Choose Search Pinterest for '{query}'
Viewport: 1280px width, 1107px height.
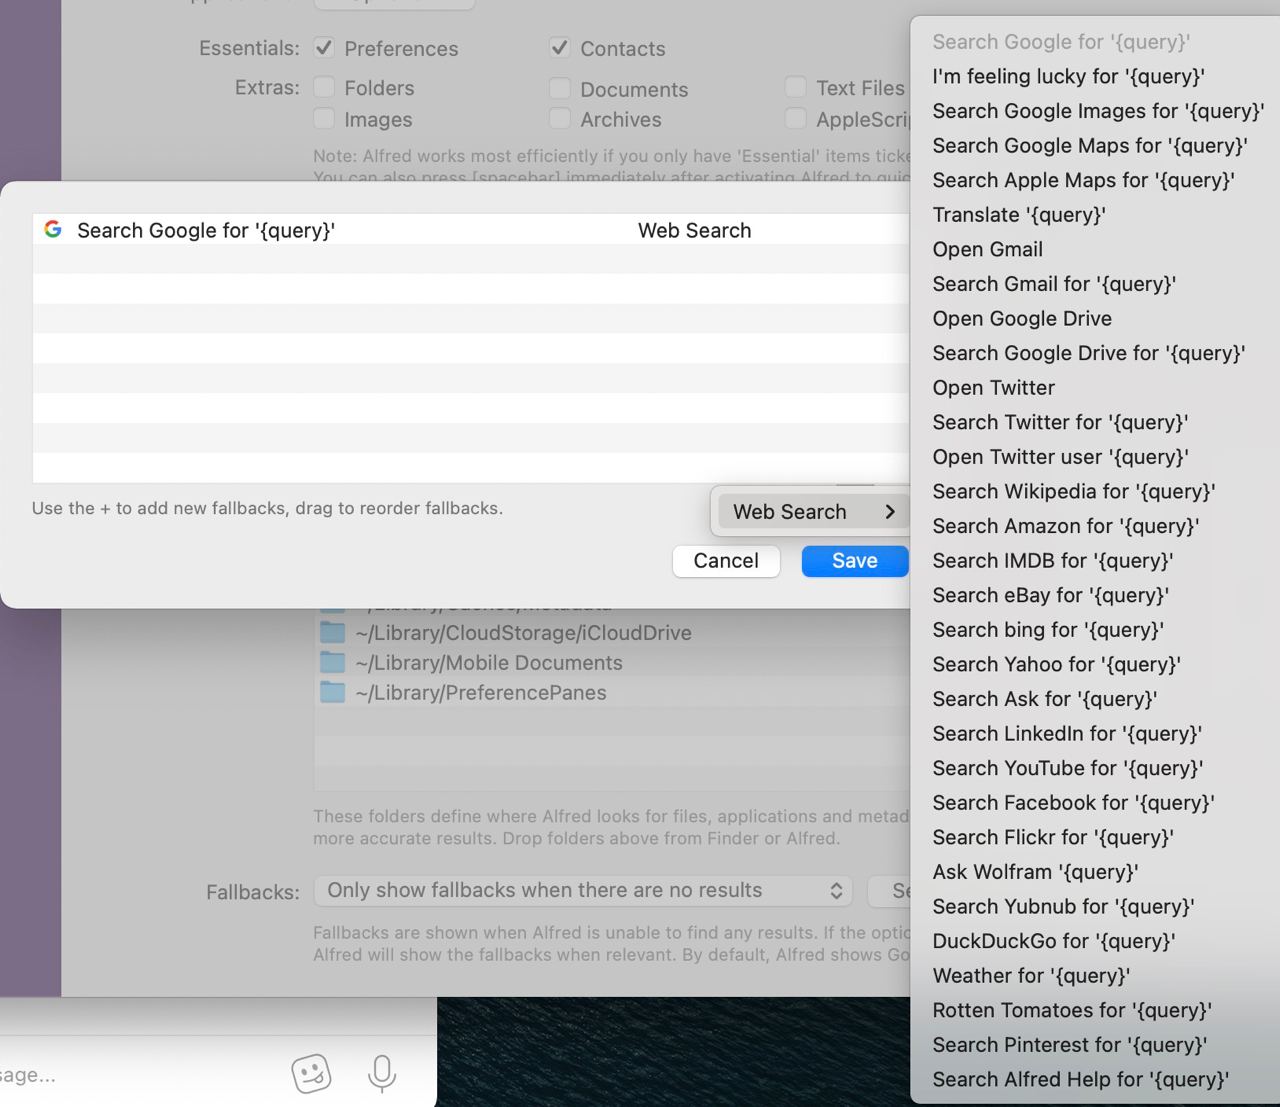(1095, 1045)
